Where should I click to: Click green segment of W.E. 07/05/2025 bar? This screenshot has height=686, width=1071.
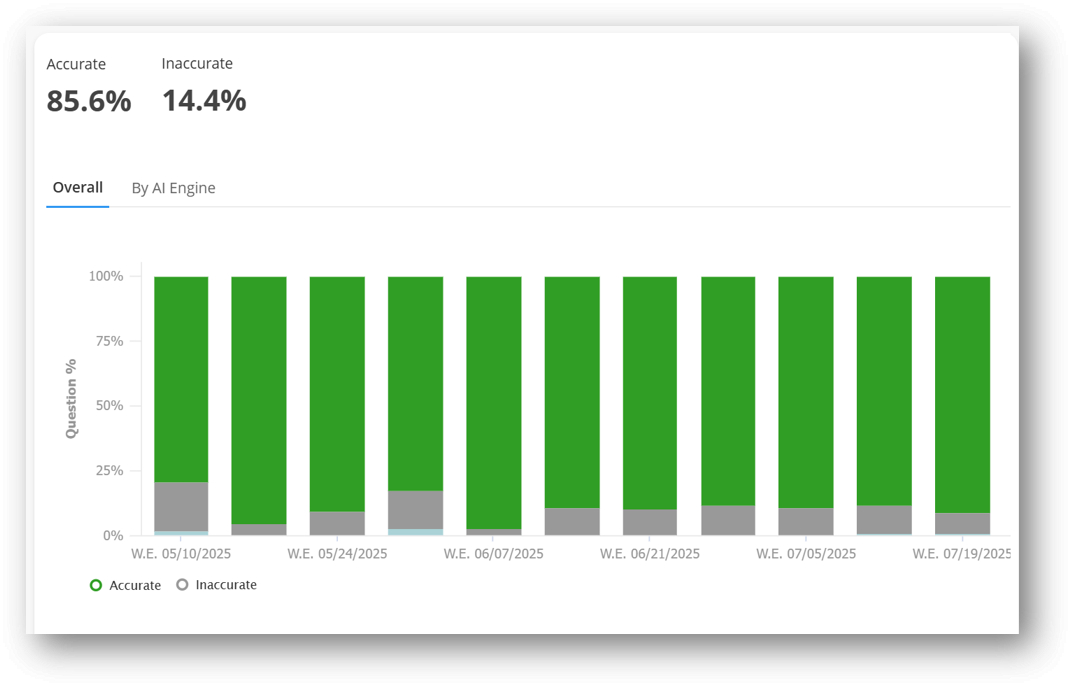click(806, 392)
